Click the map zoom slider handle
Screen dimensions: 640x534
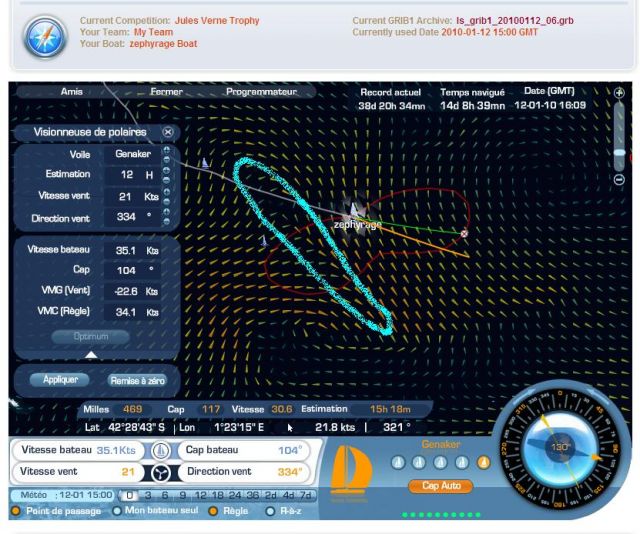click(x=619, y=152)
